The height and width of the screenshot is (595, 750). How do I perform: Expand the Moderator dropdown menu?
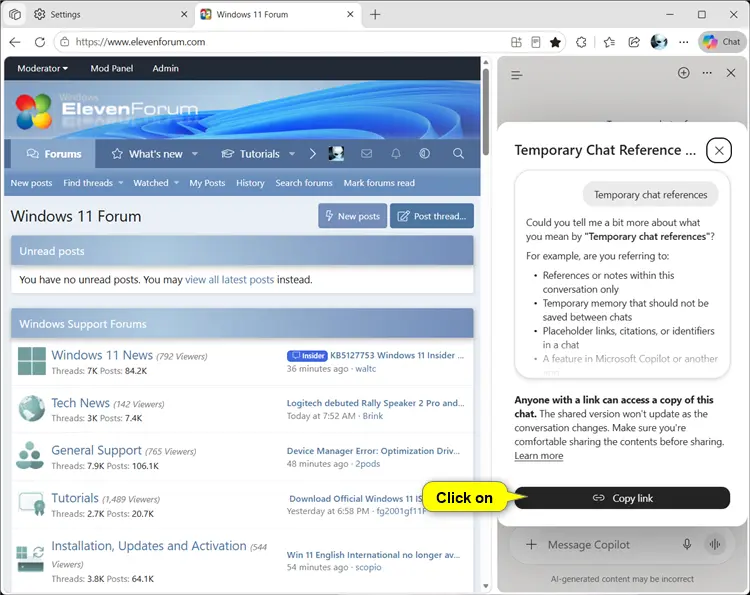[x=42, y=68]
